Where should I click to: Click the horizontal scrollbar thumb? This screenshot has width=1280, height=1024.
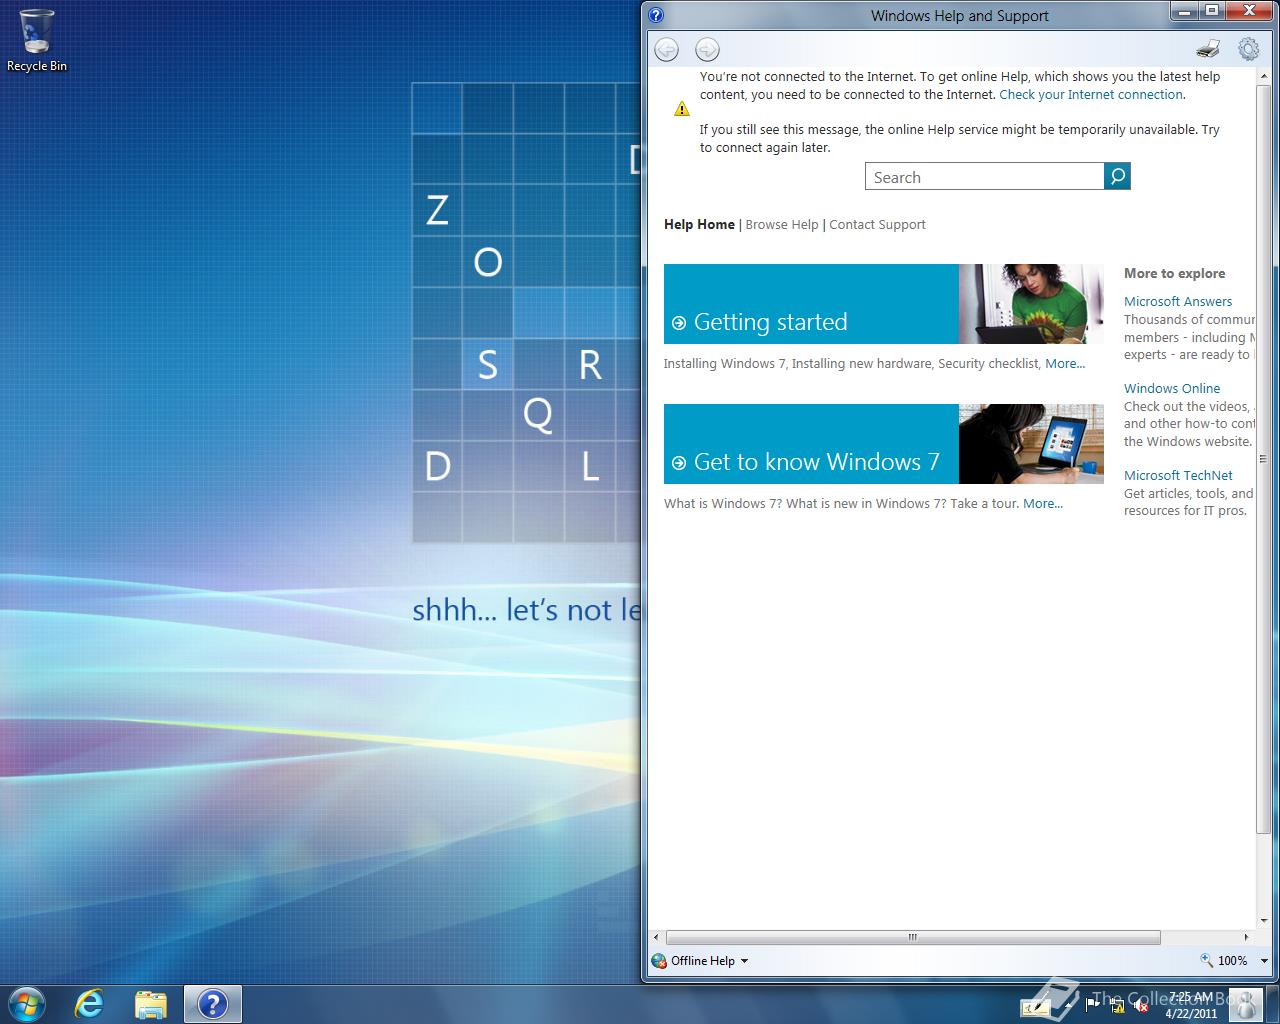[913, 938]
